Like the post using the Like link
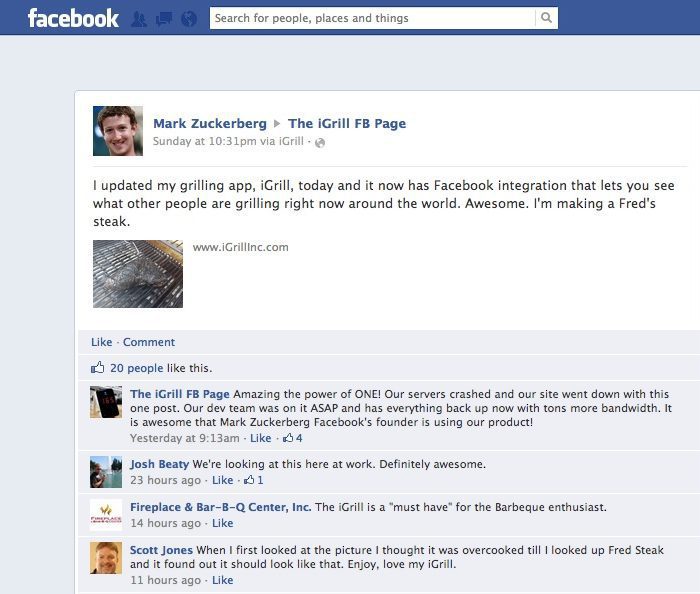Viewport: 700px width, 594px height. (101, 342)
